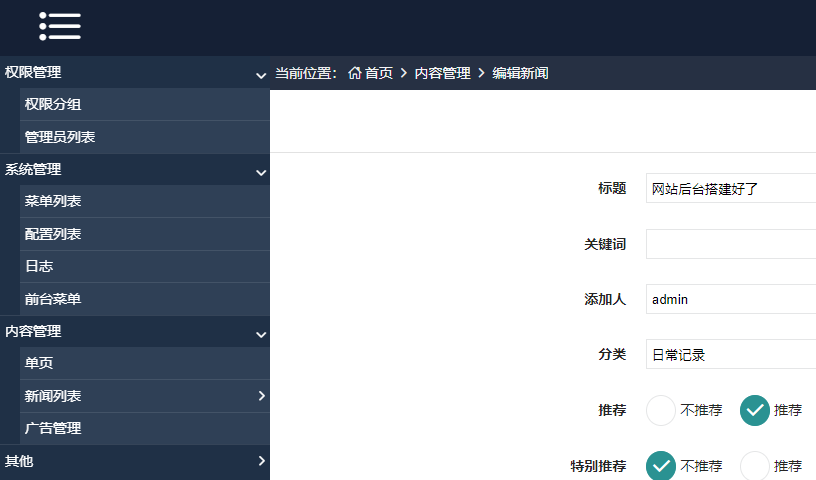Open 配置列表 in sidebar
The image size is (816, 480).
click(53, 234)
